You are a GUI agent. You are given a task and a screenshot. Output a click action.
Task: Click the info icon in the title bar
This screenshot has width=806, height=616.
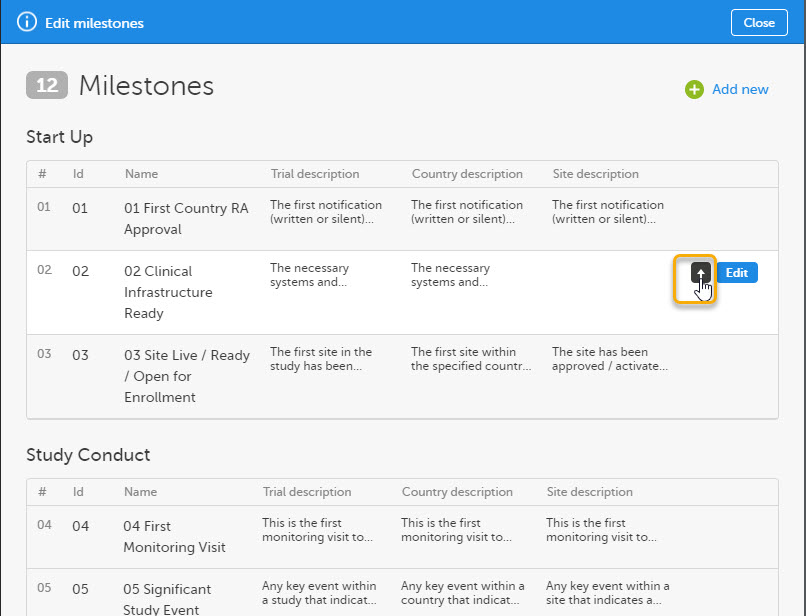pos(26,22)
